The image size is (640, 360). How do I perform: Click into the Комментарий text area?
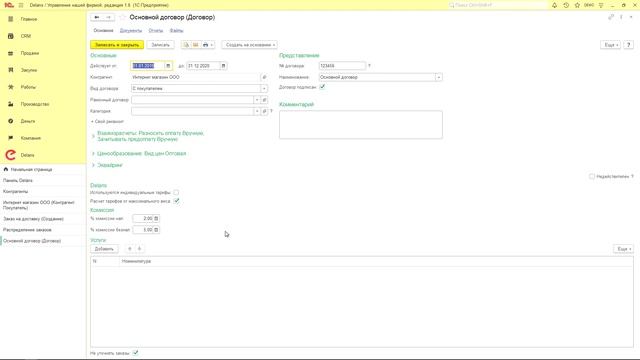[x=361, y=125]
